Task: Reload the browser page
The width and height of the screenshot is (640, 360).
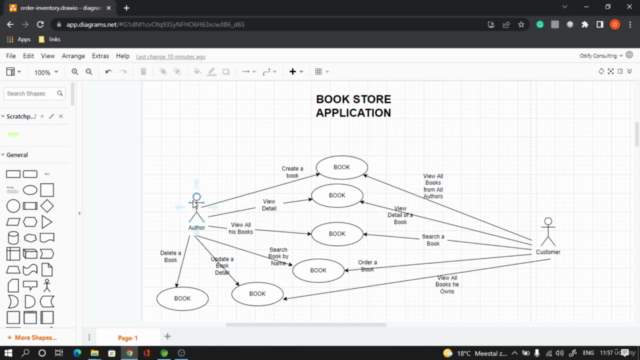Action: coord(40,24)
